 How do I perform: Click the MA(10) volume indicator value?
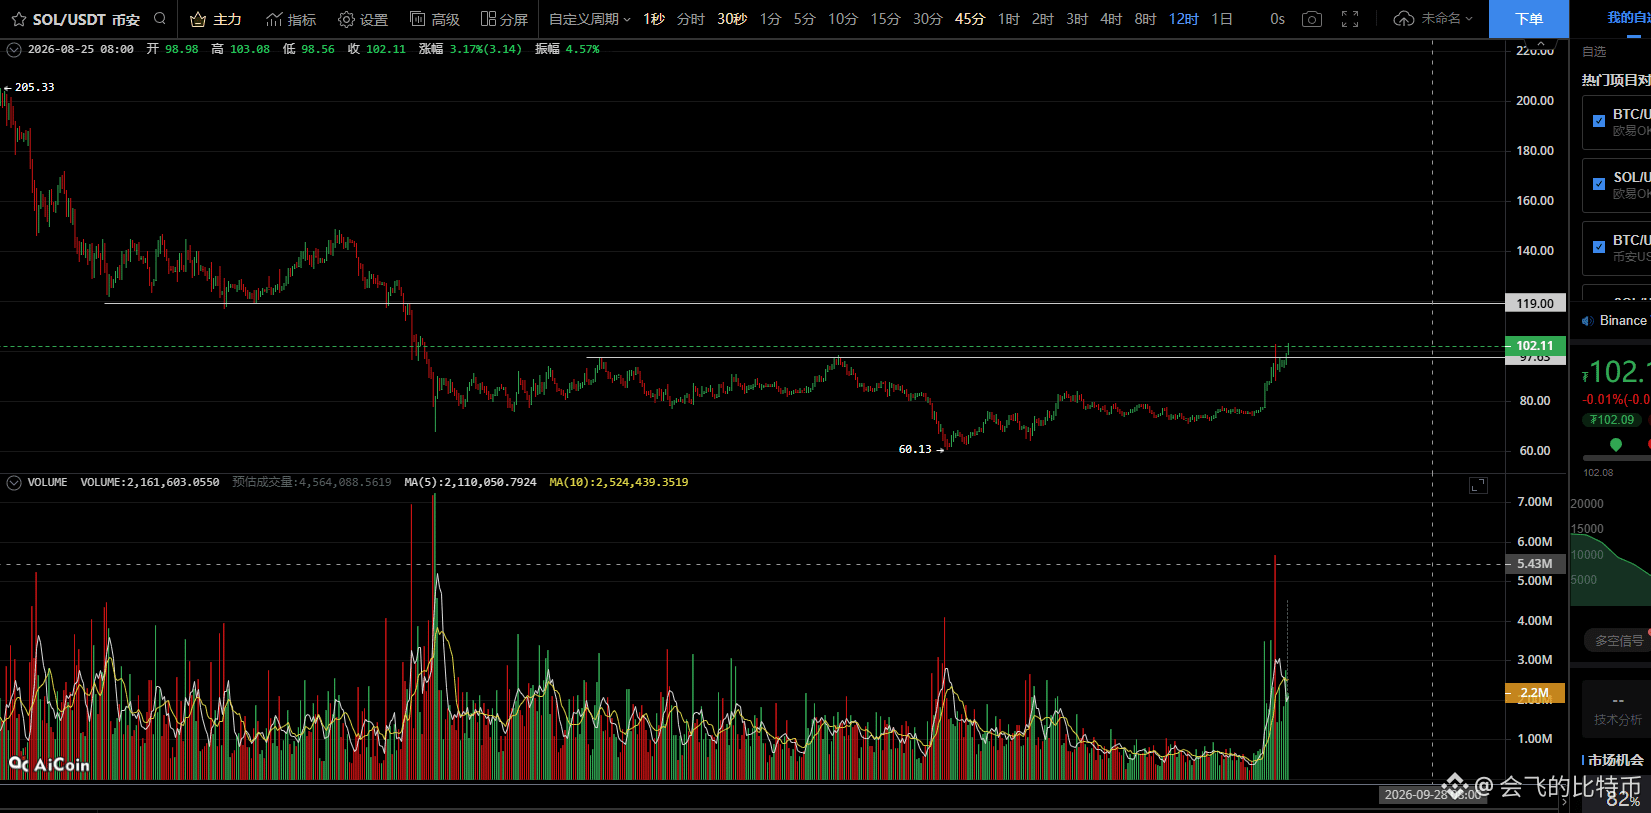(619, 483)
